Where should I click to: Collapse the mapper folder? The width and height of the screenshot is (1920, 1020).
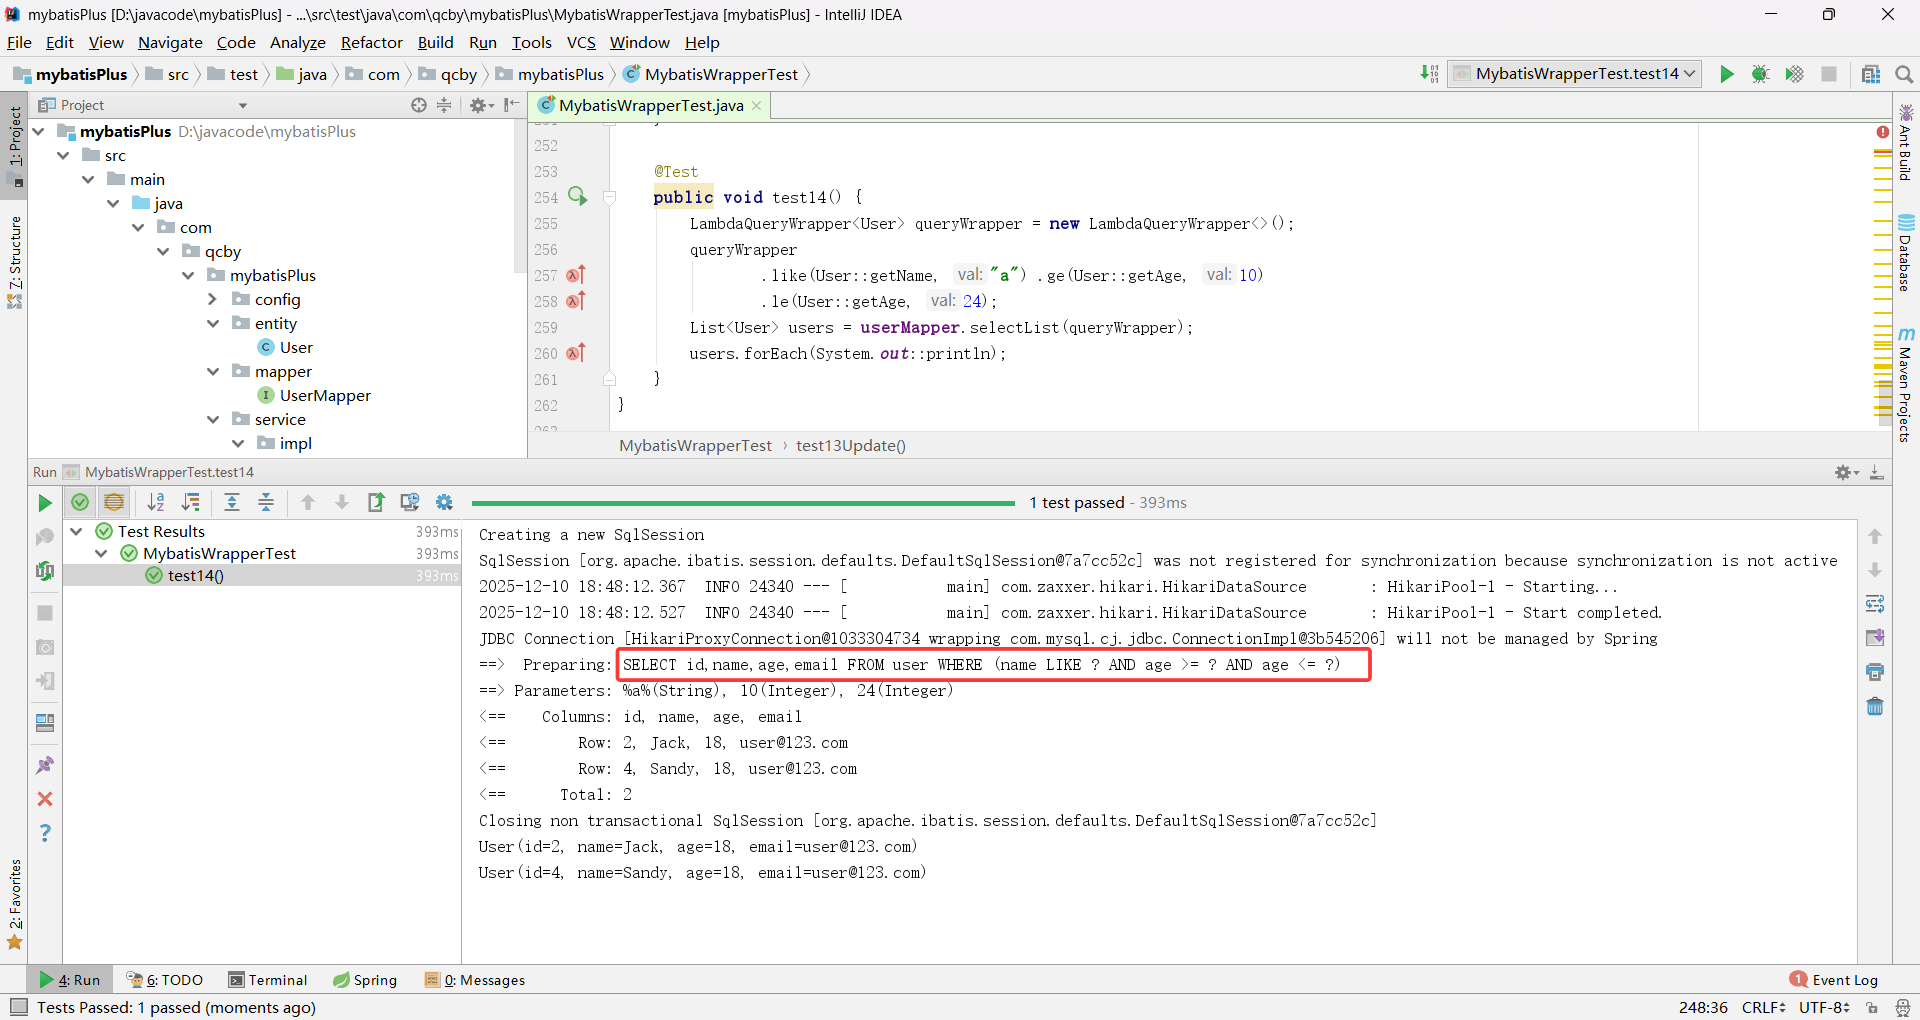pos(212,371)
